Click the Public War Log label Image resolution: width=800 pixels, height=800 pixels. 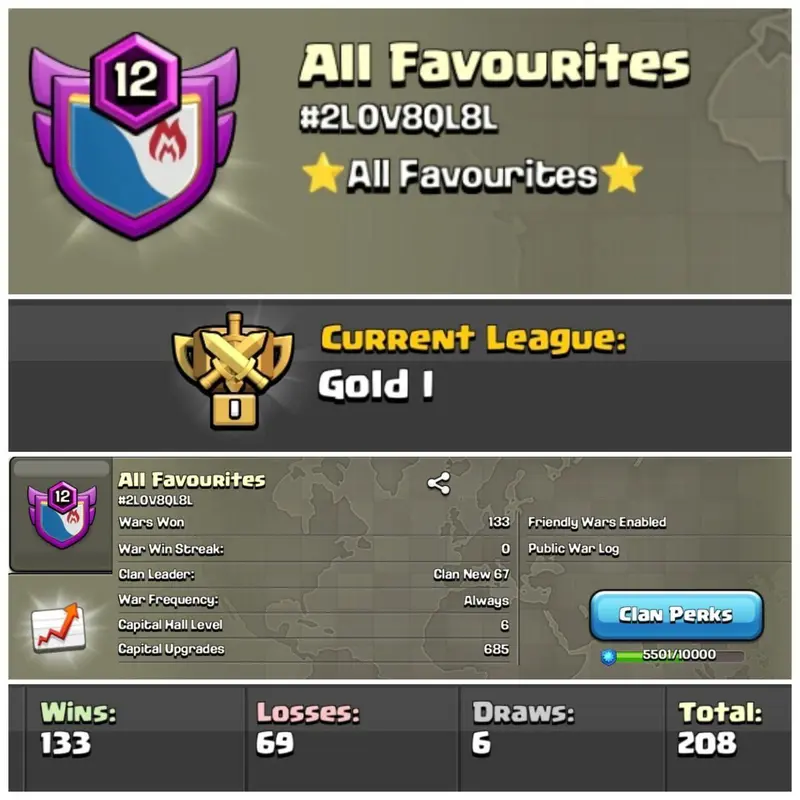pos(573,549)
